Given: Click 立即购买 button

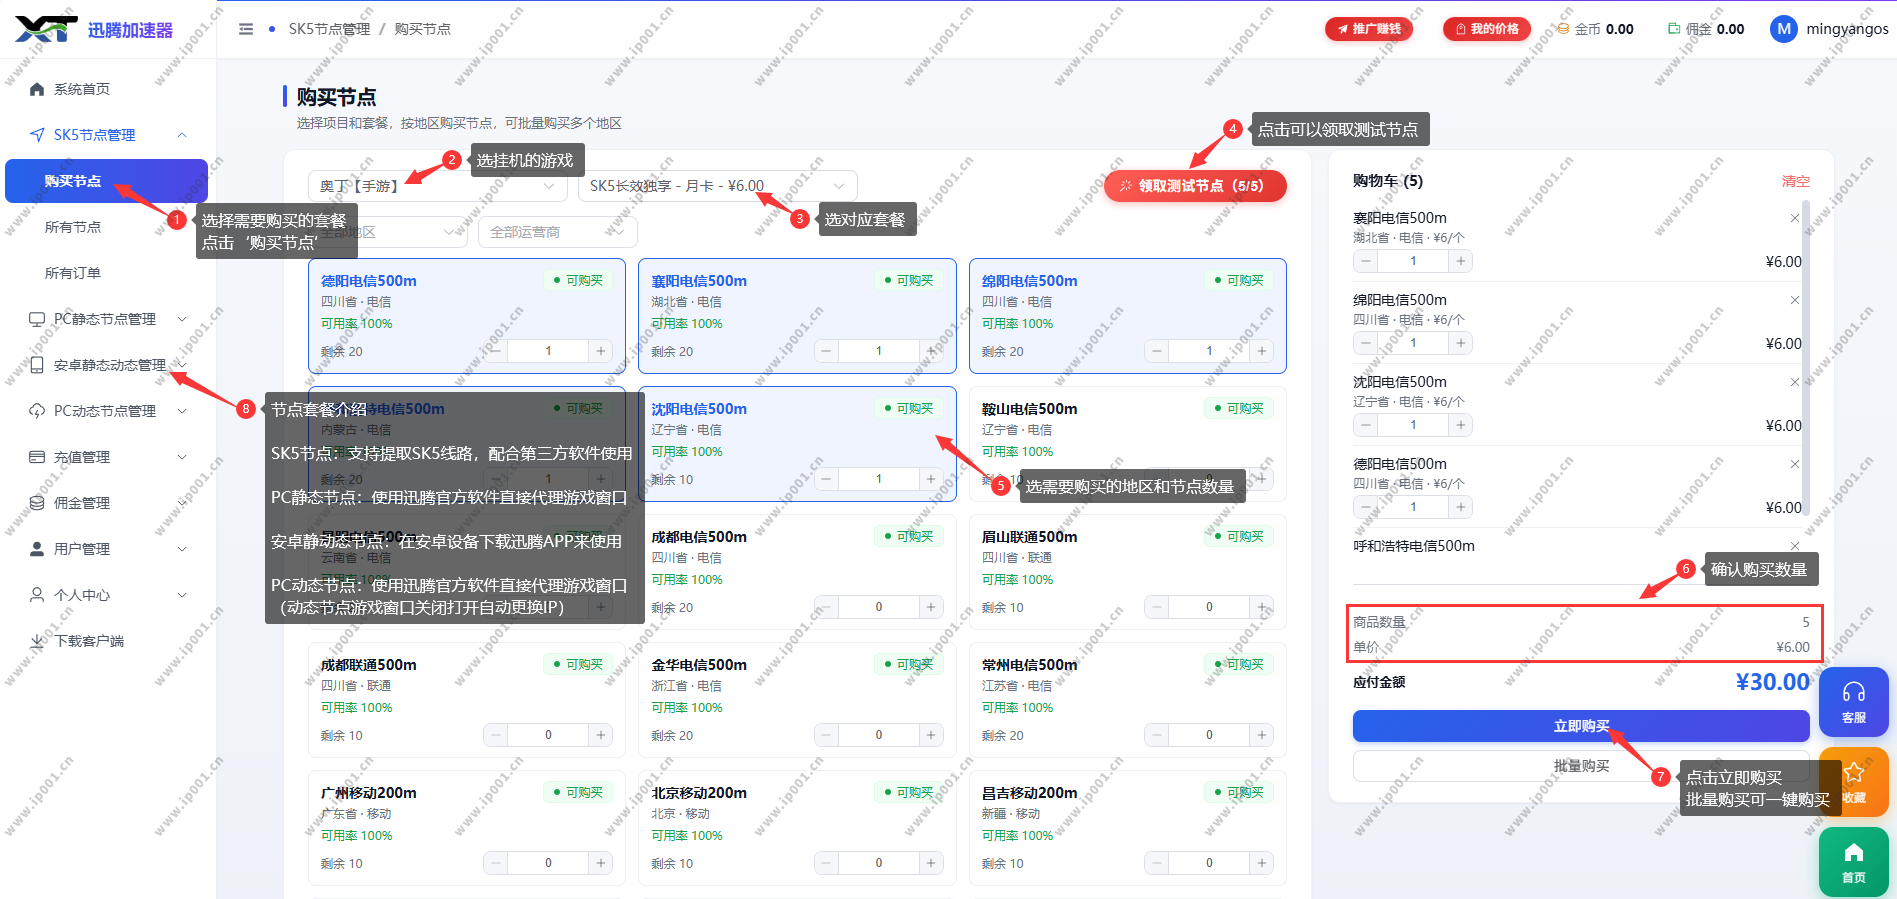Looking at the screenshot, I should pyautogui.click(x=1581, y=726).
